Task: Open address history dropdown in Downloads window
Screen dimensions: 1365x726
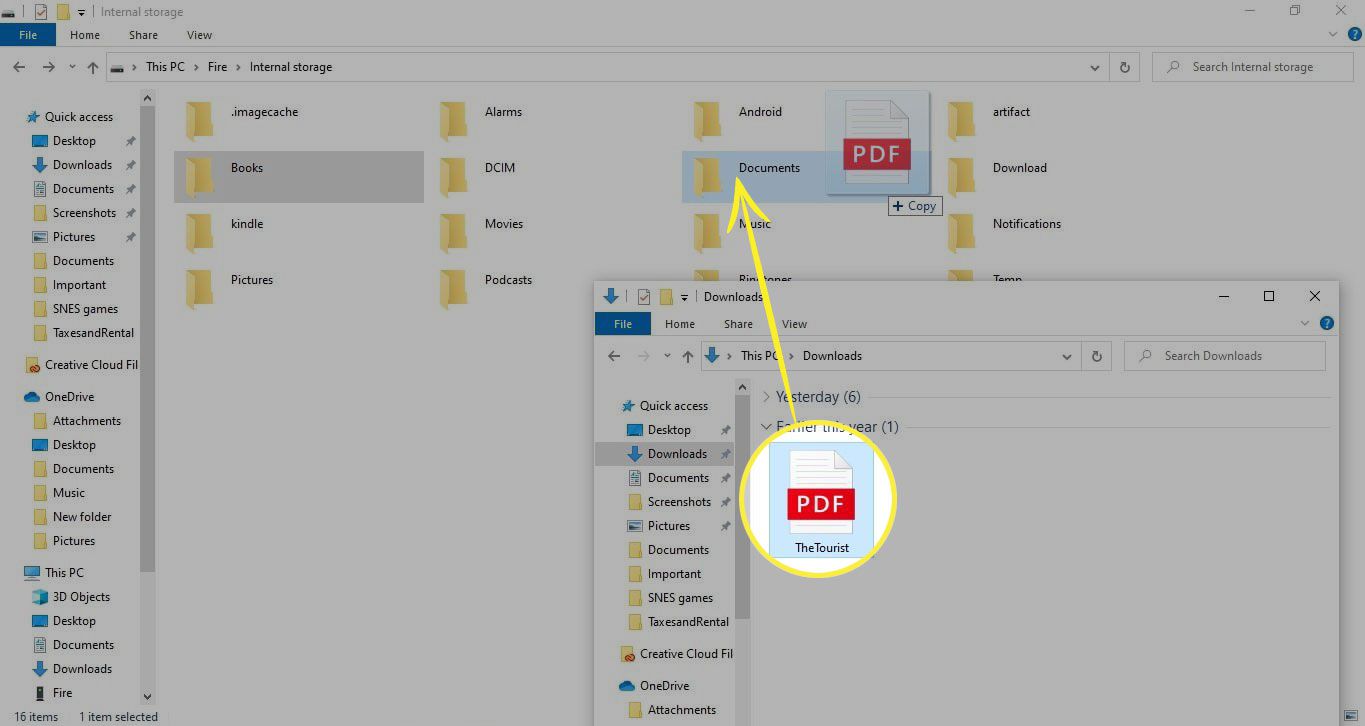Action: click(x=1067, y=356)
